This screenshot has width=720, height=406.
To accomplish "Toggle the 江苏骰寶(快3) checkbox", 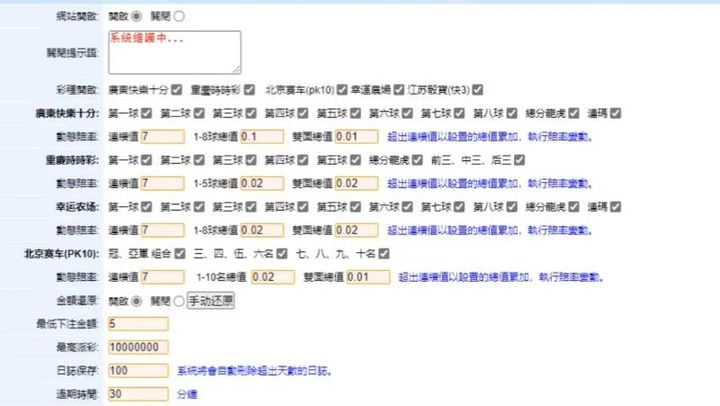I will coord(477,89).
